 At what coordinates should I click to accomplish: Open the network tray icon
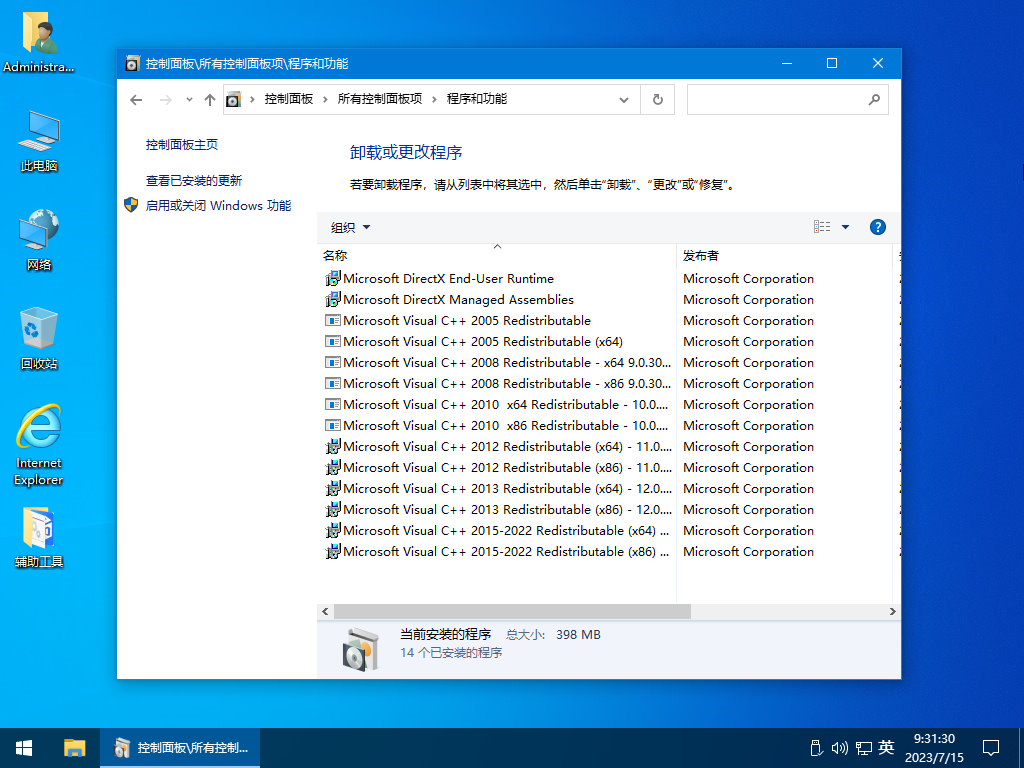coord(864,748)
